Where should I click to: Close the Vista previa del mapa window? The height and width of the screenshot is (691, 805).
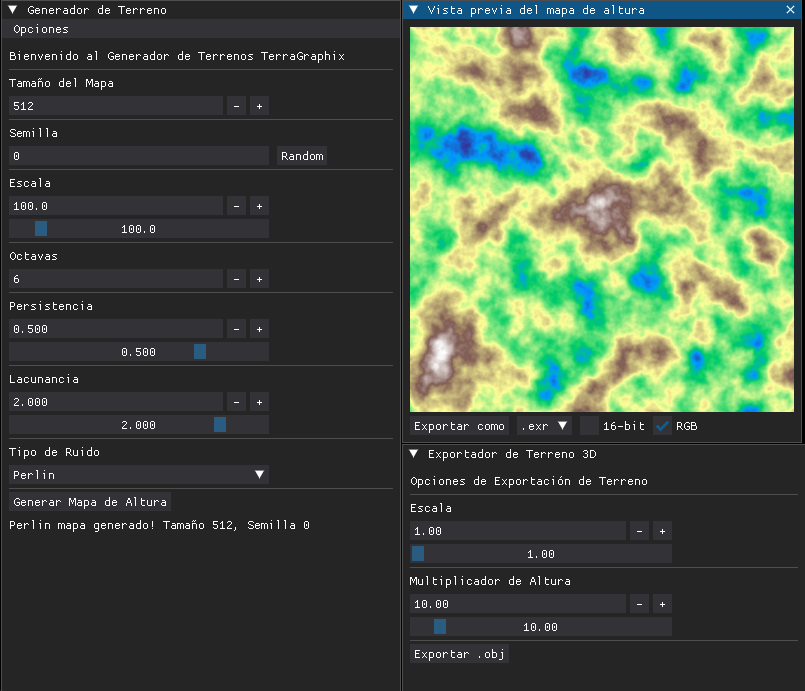(790, 10)
